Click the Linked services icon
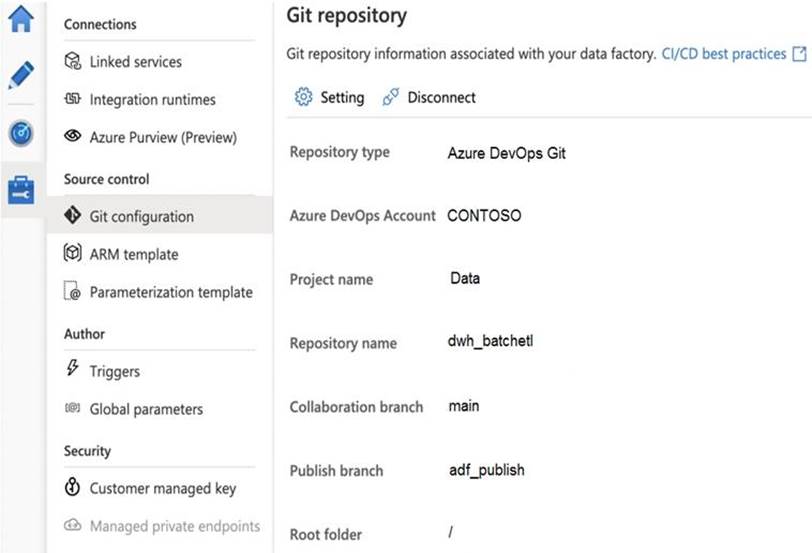This screenshot has height=553, width=812. [x=72, y=62]
